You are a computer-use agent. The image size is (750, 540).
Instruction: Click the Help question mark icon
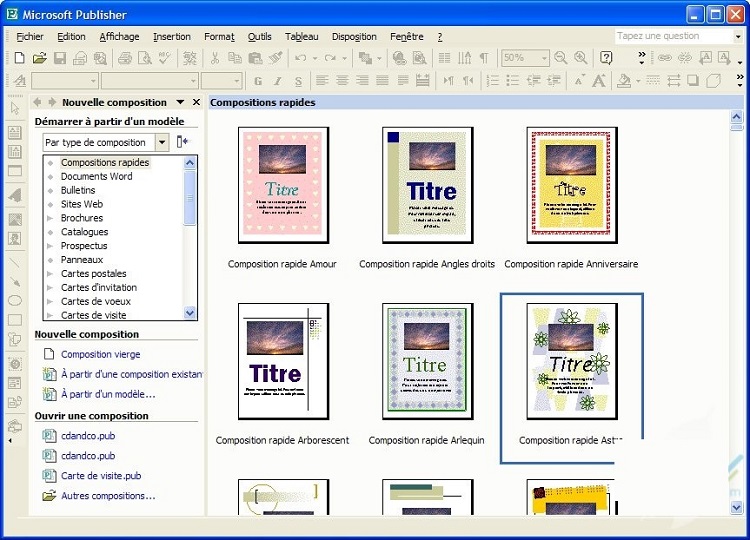point(606,58)
